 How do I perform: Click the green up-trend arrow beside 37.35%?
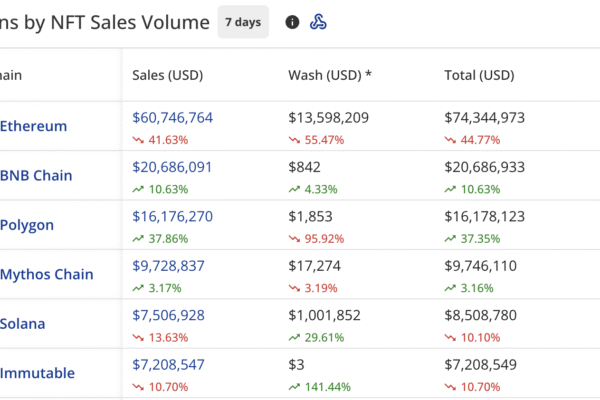point(450,239)
